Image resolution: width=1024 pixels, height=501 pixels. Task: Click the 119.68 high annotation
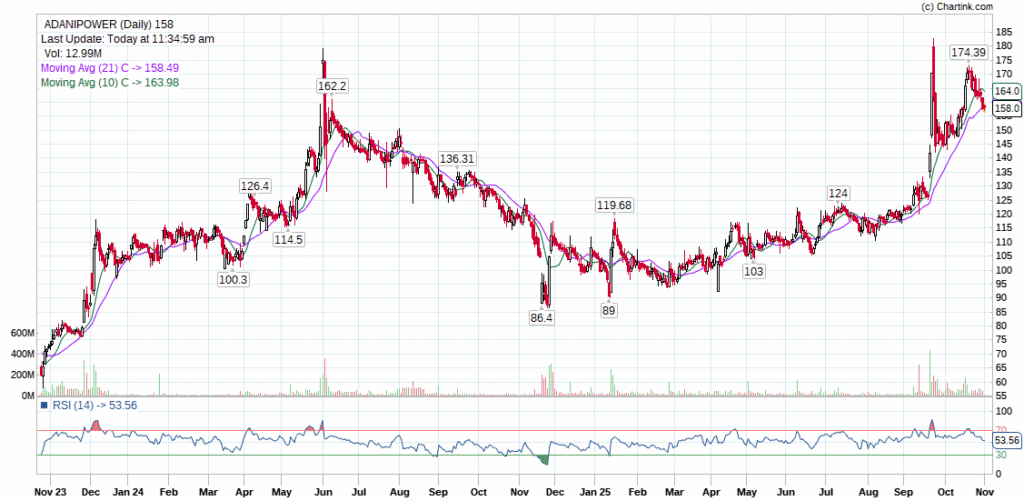click(x=615, y=205)
